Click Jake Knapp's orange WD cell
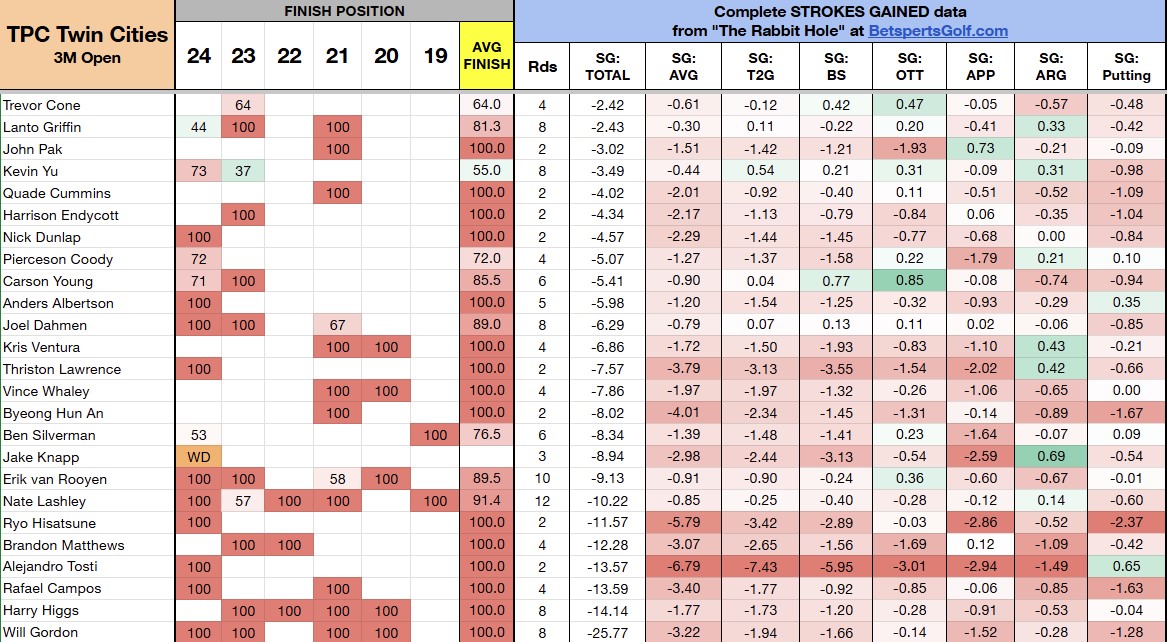This screenshot has height=642, width=1167. (199, 457)
